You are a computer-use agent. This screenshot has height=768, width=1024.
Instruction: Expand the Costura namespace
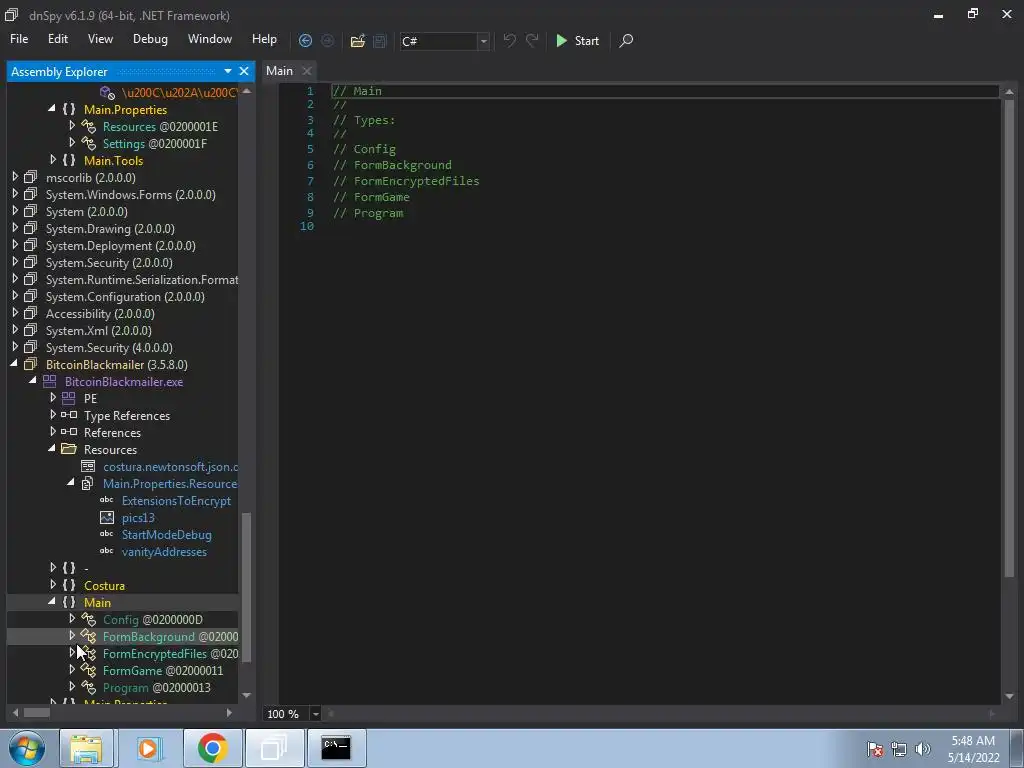tap(53, 584)
